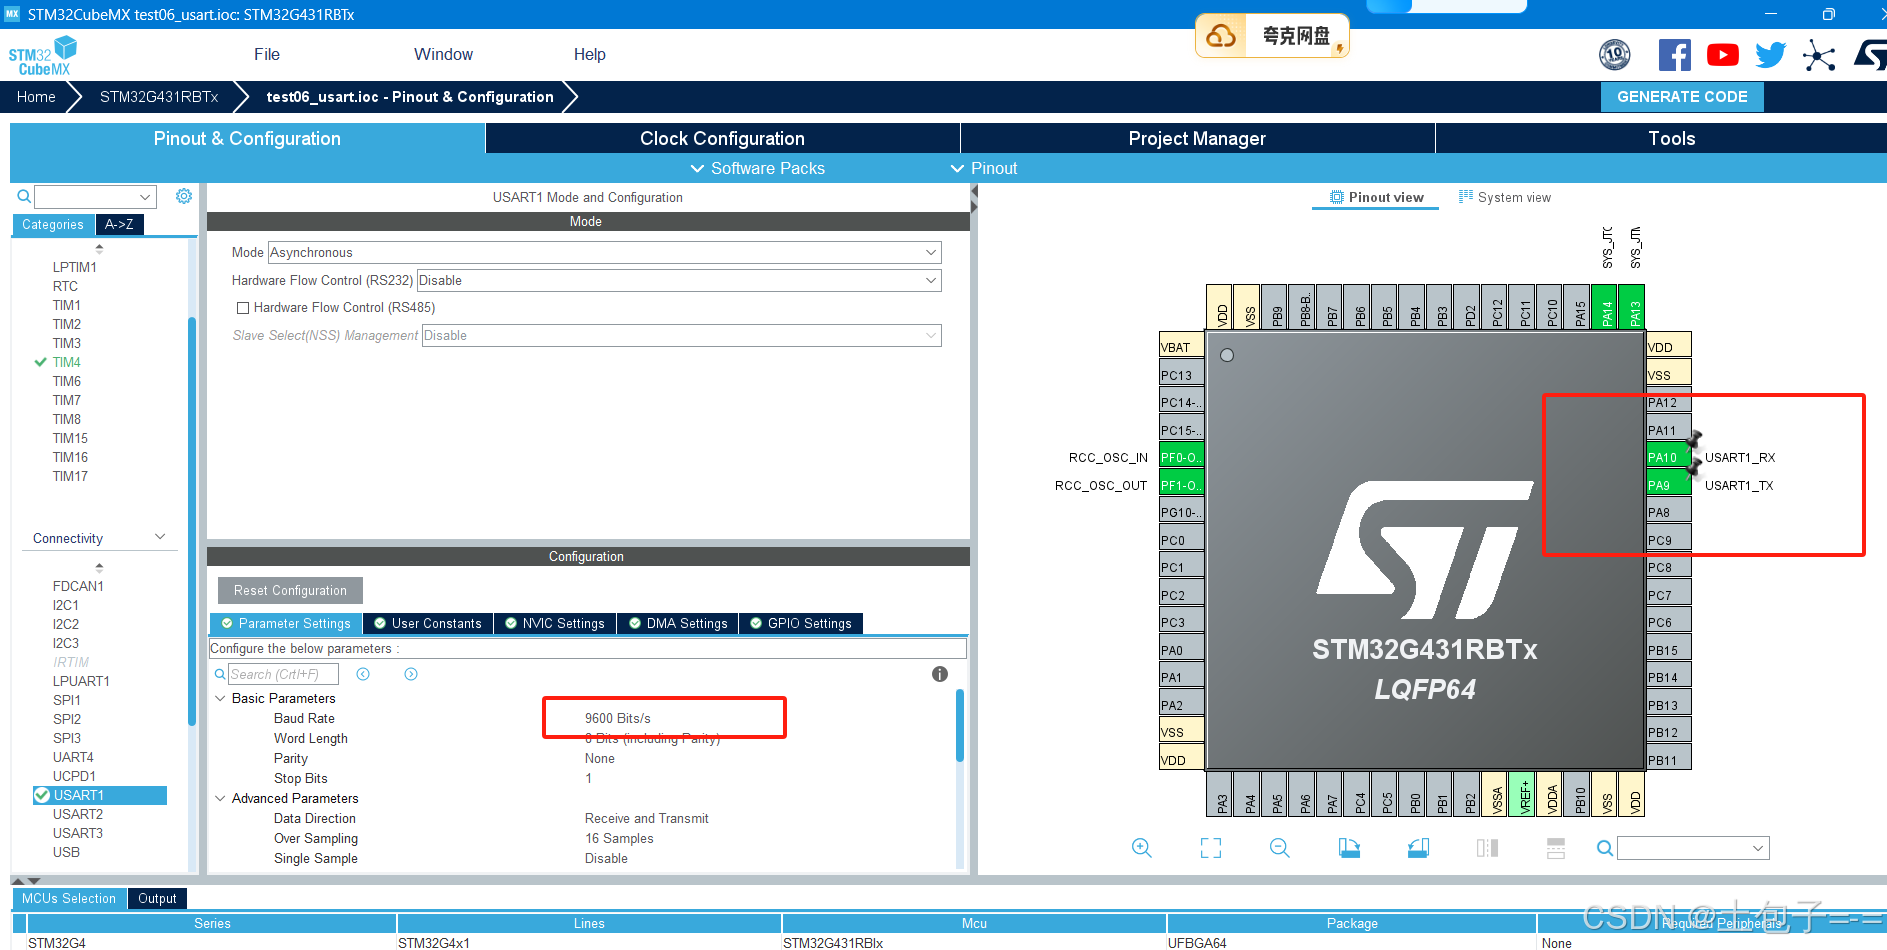Screen dimensions: 1887x950
Task: Click STM32G431RBTx breadcrumb
Action: tap(159, 97)
